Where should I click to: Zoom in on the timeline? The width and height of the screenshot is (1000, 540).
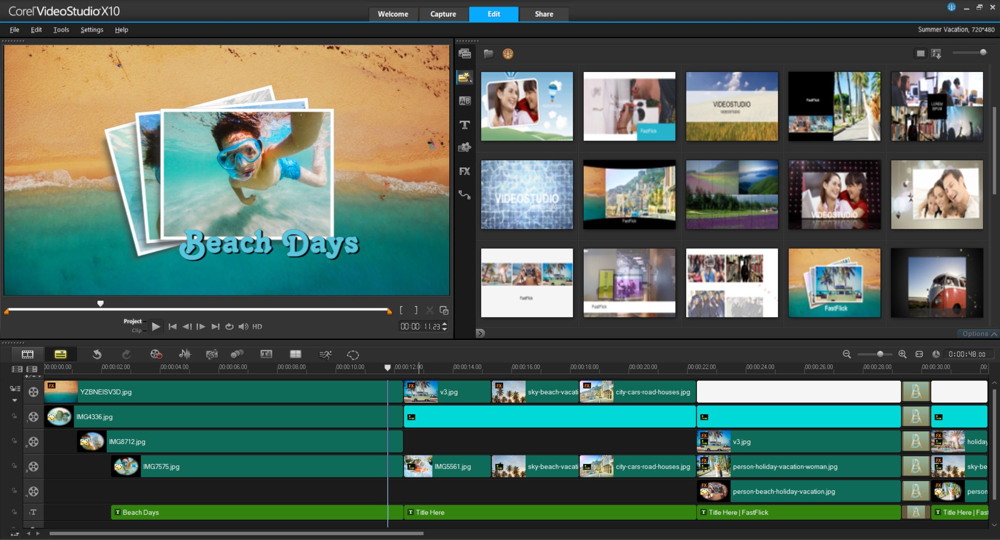coord(902,354)
